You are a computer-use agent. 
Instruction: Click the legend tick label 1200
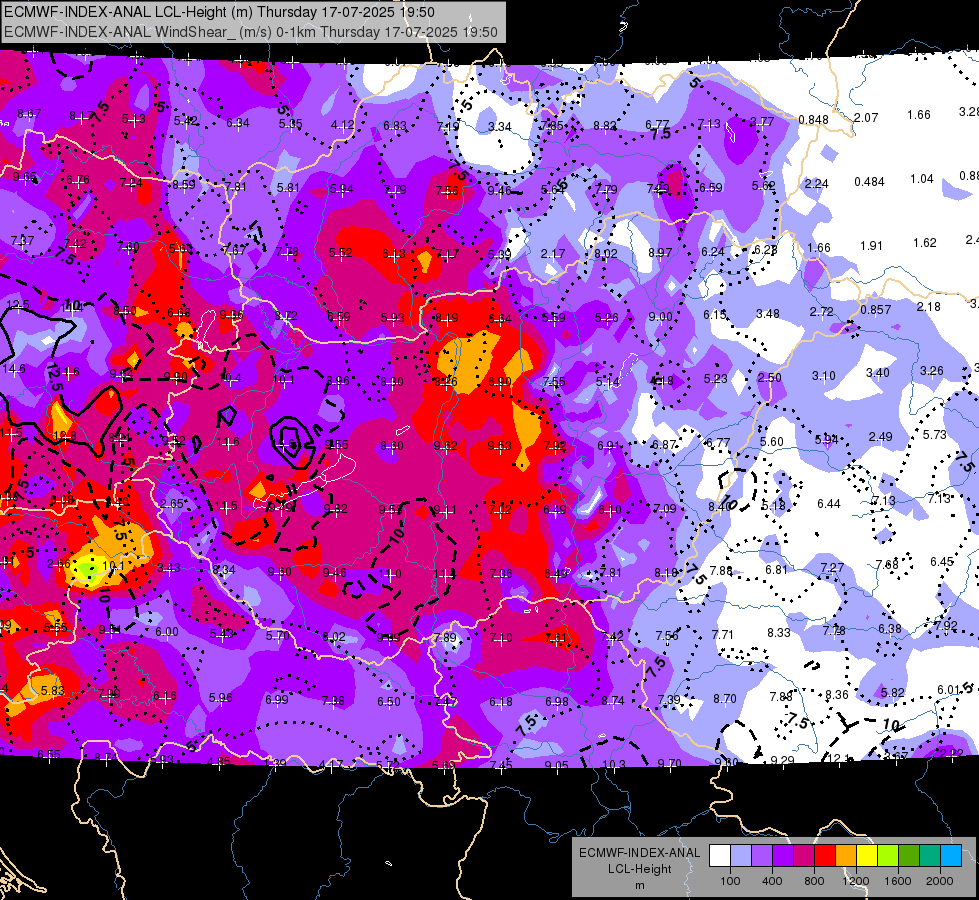point(855,881)
